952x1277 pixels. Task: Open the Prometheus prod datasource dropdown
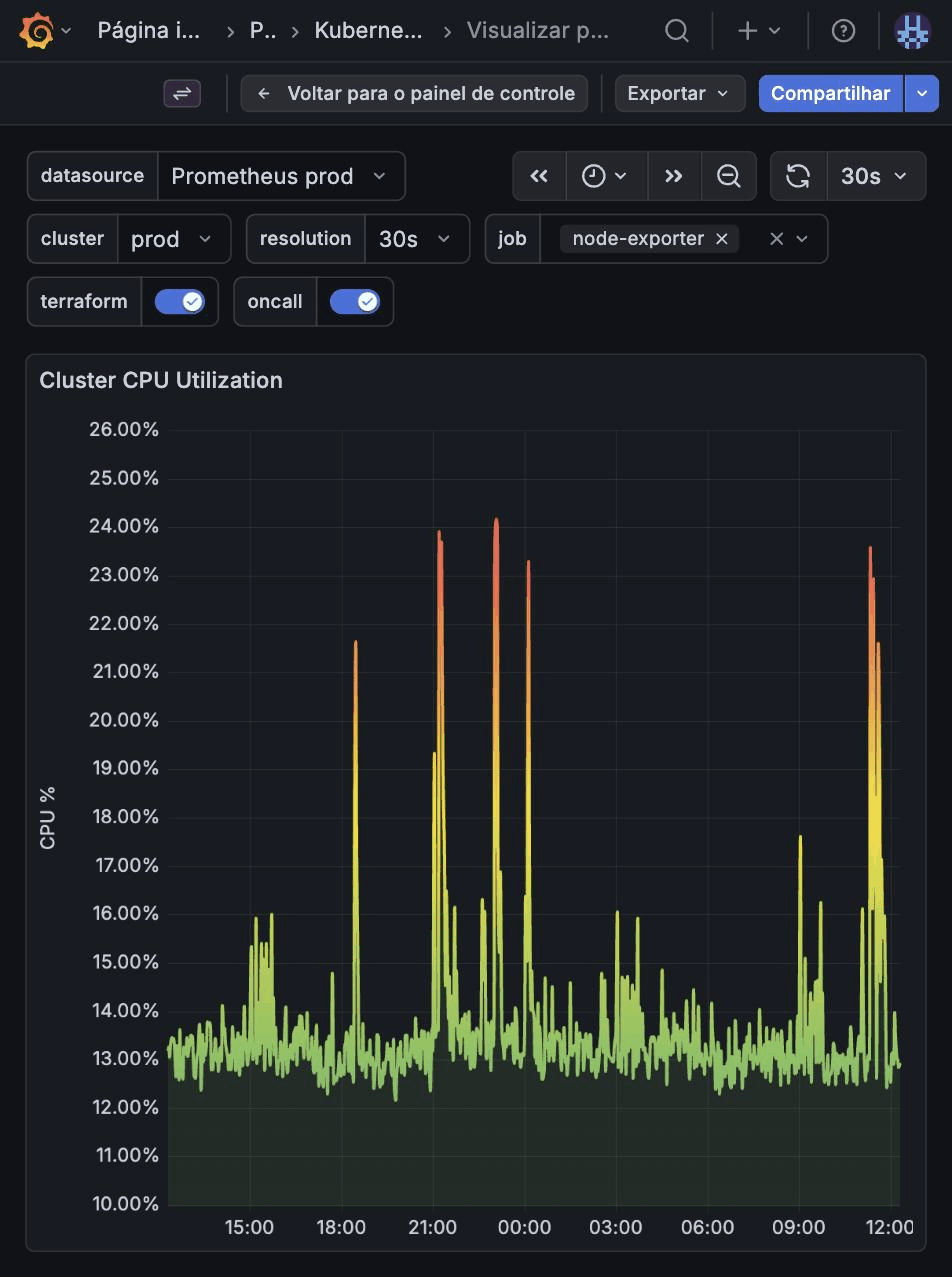point(281,176)
